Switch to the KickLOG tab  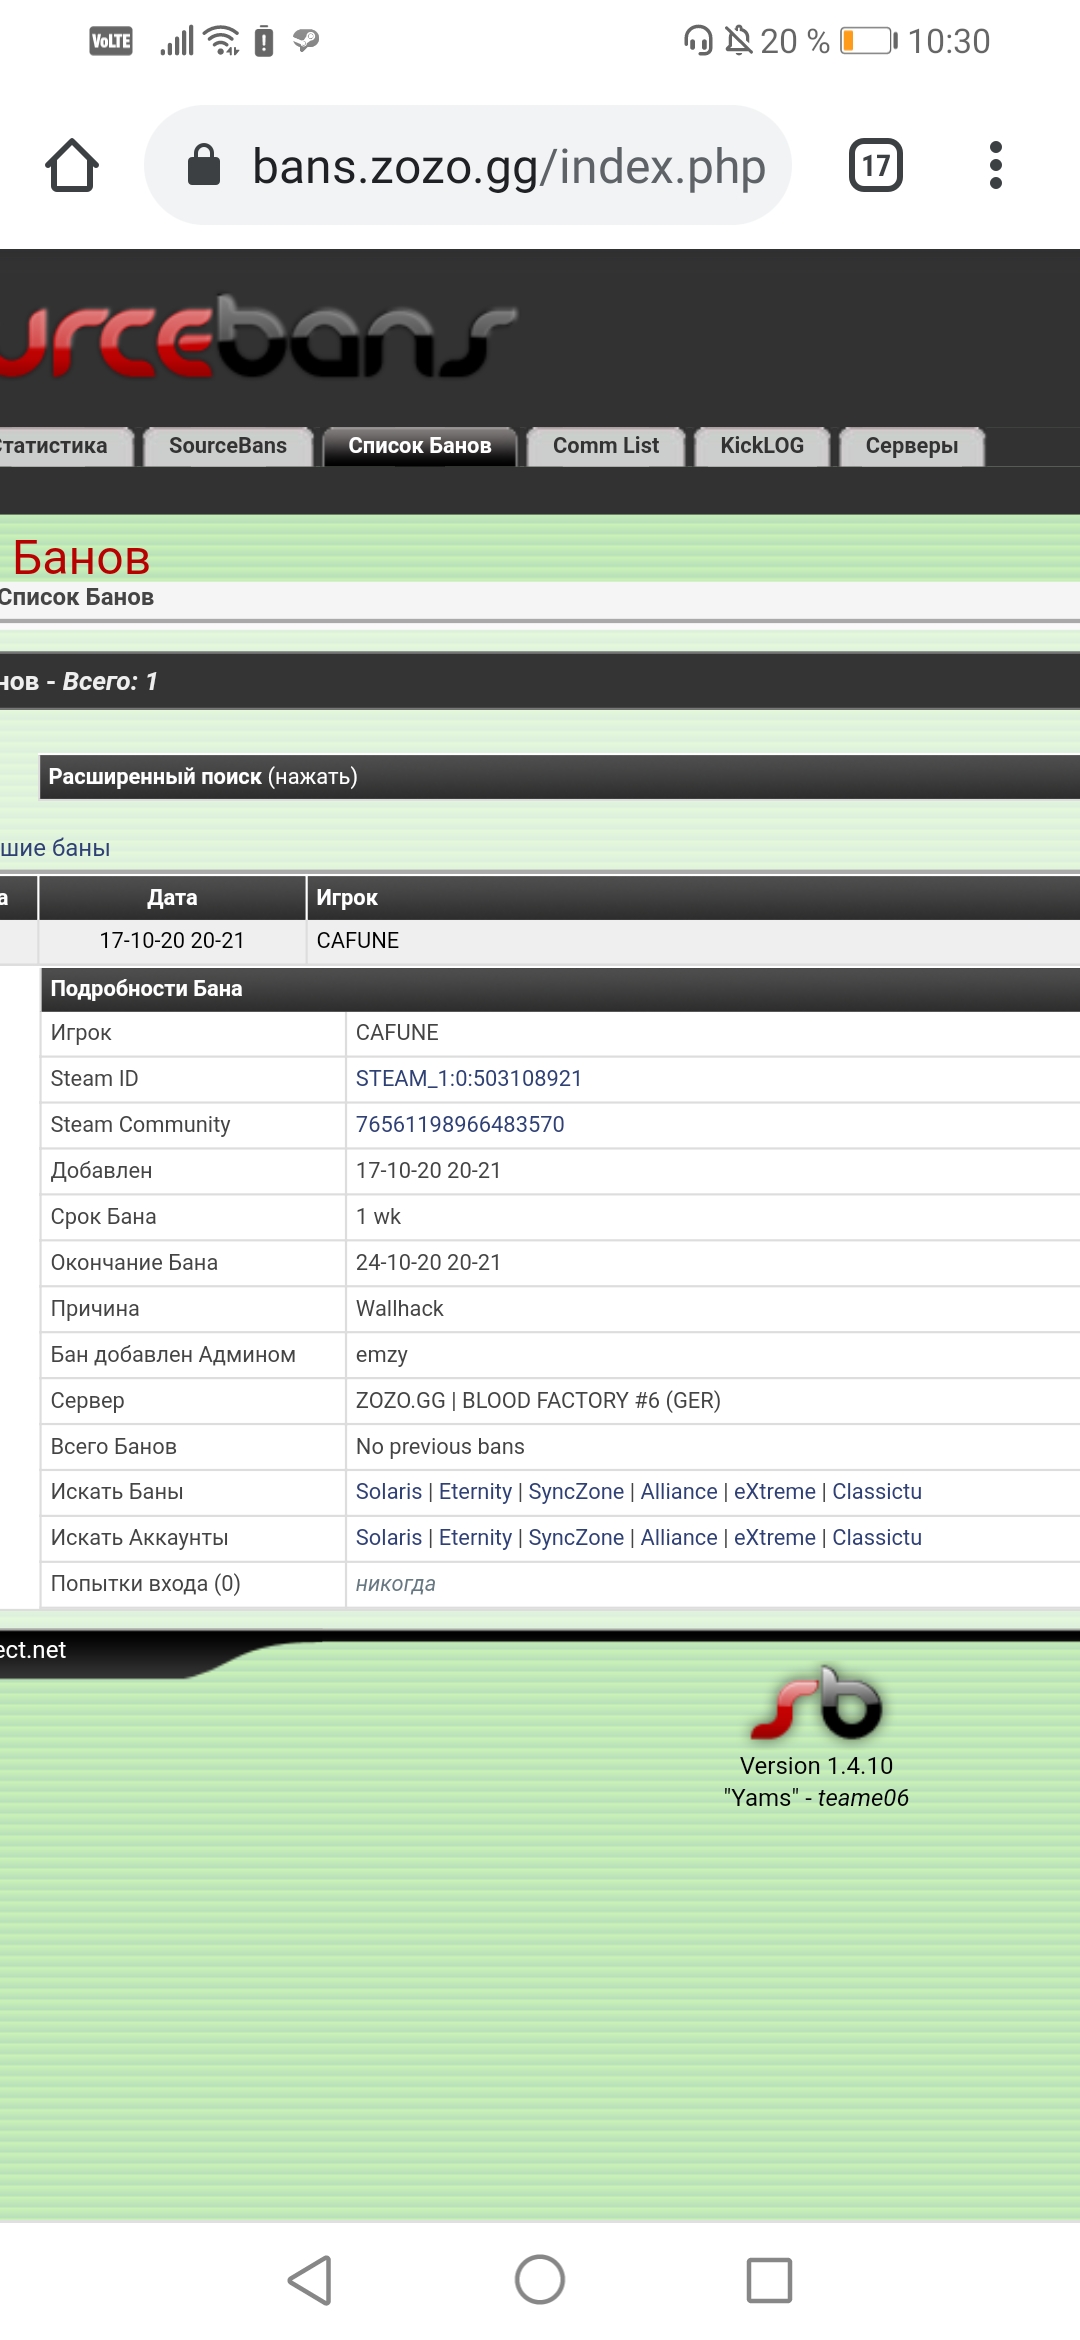(762, 446)
